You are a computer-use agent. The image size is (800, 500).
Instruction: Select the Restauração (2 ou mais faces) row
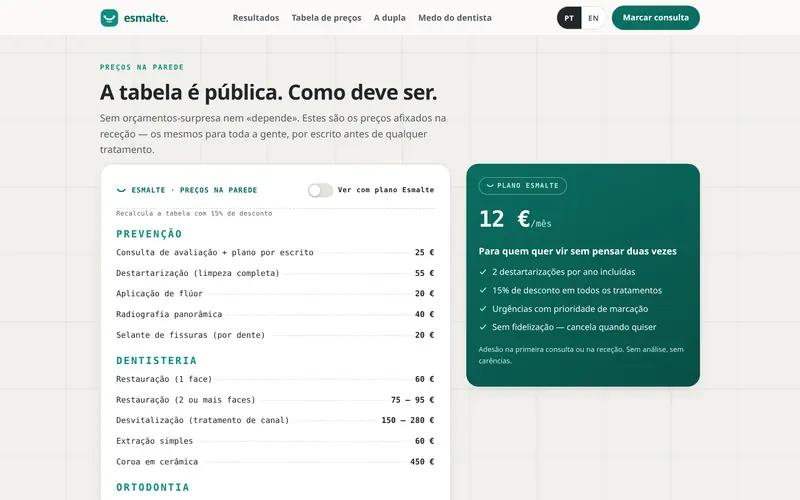275,399
